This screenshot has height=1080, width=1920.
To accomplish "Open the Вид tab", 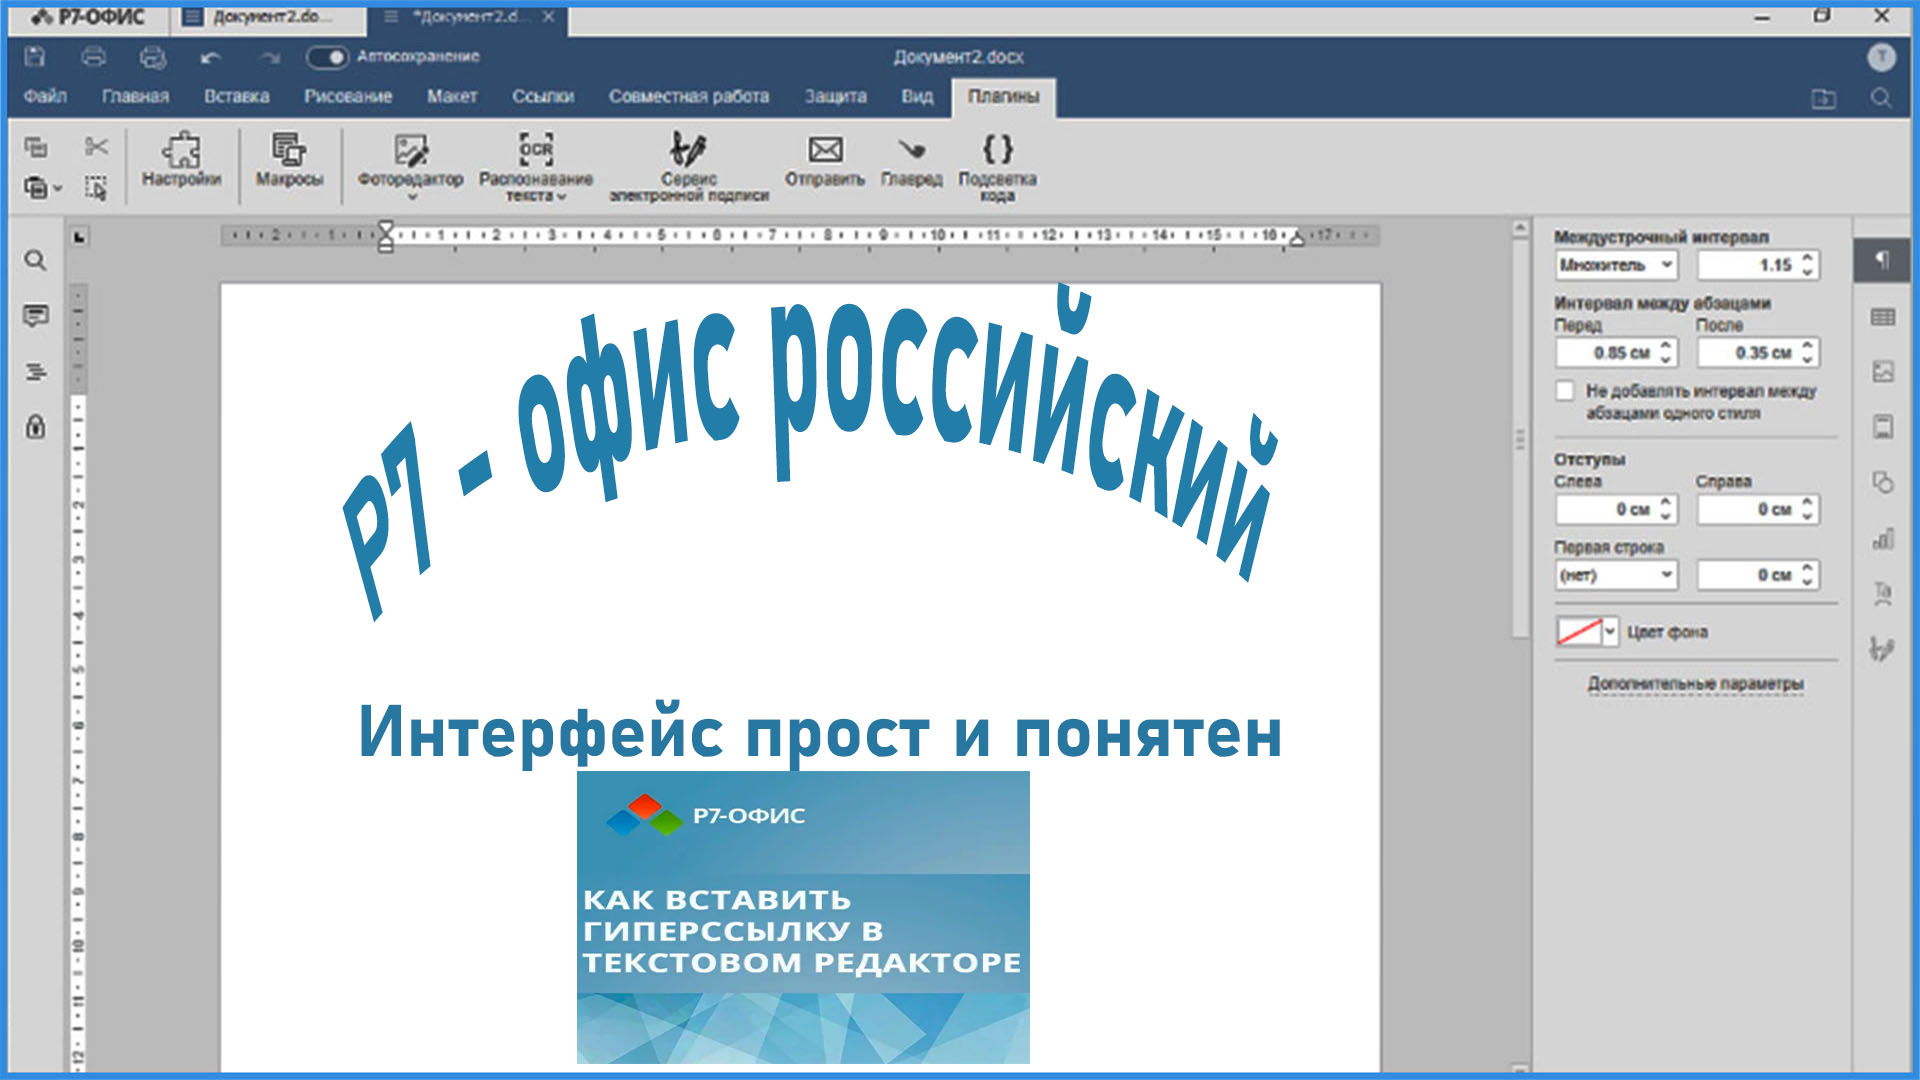I will pyautogui.click(x=917, y=96).
